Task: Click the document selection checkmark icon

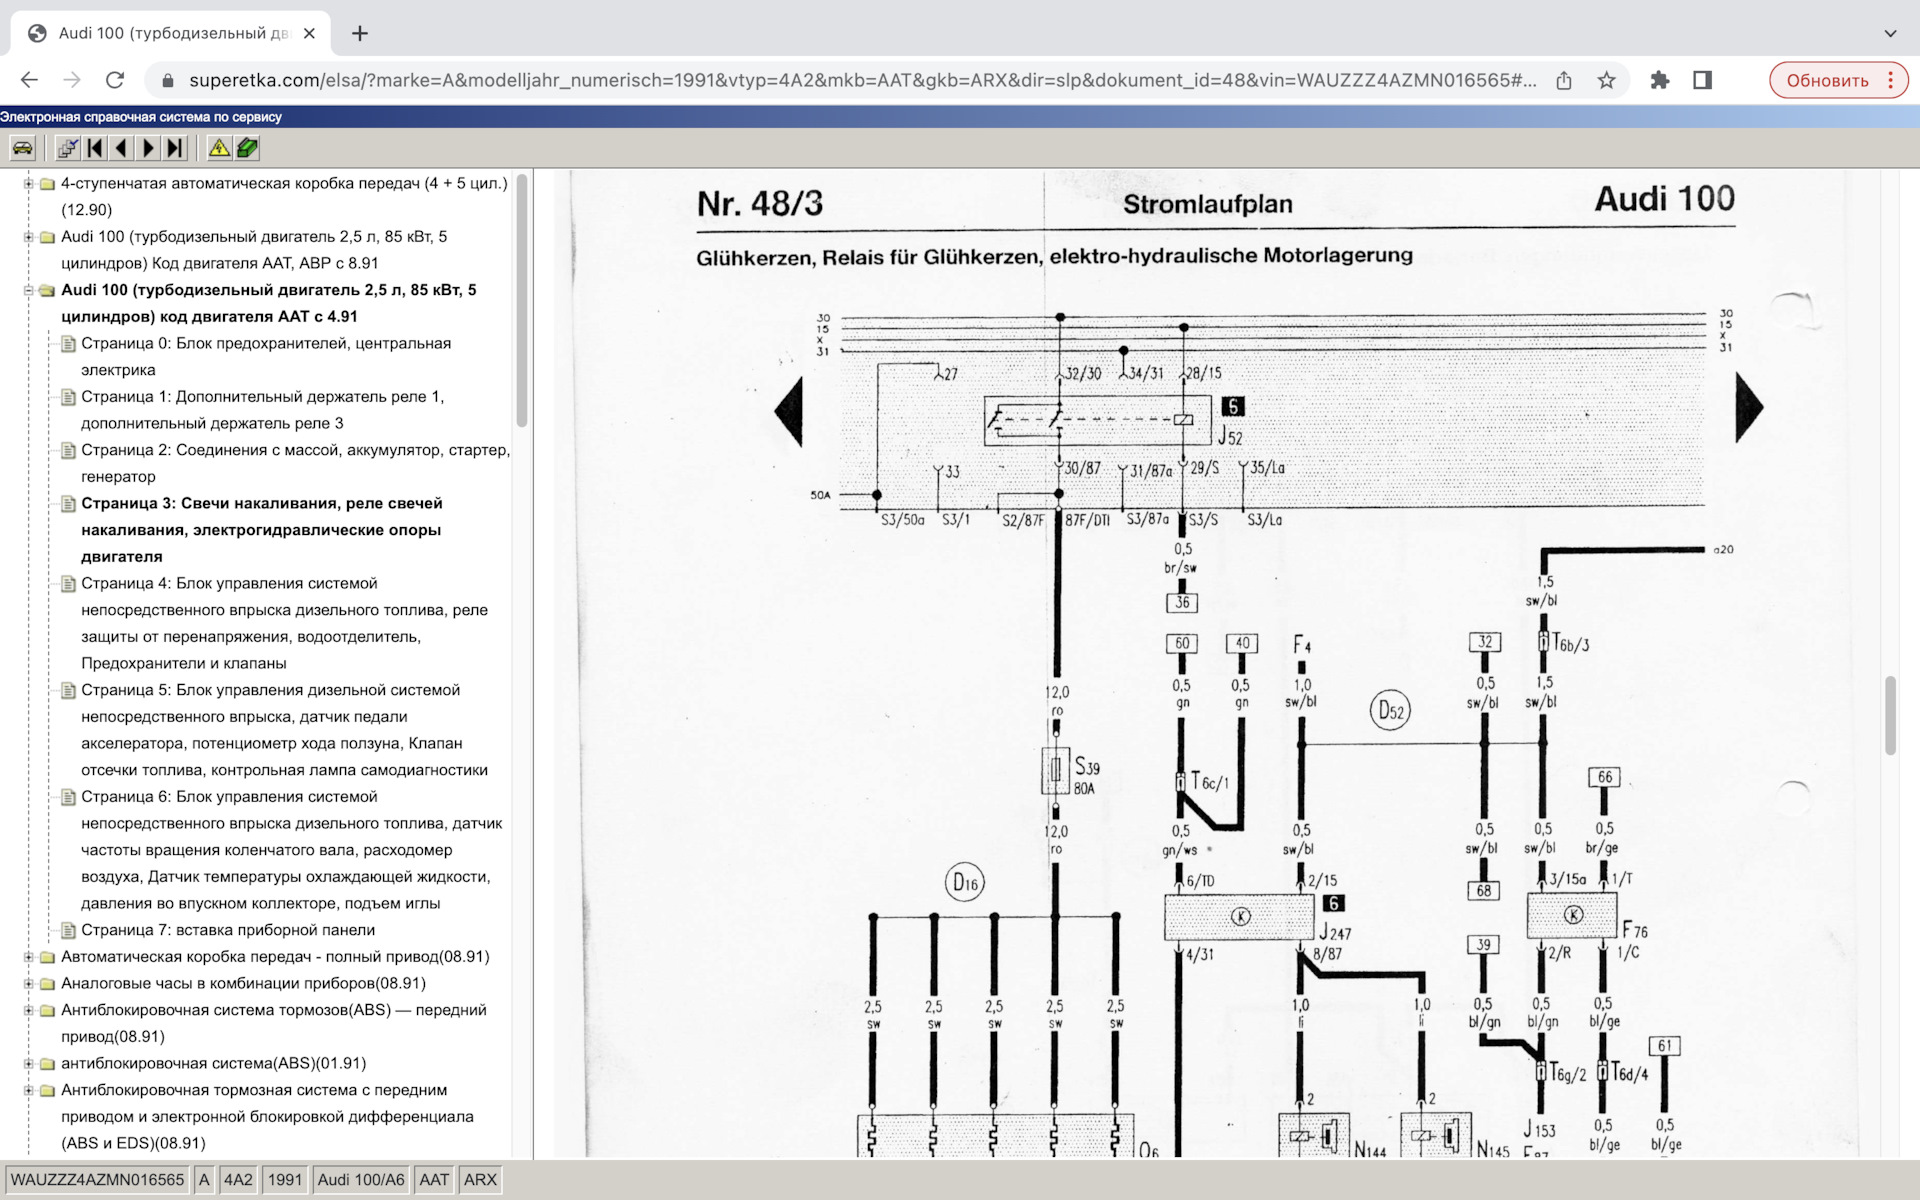Action: click(x=67, y=149)
